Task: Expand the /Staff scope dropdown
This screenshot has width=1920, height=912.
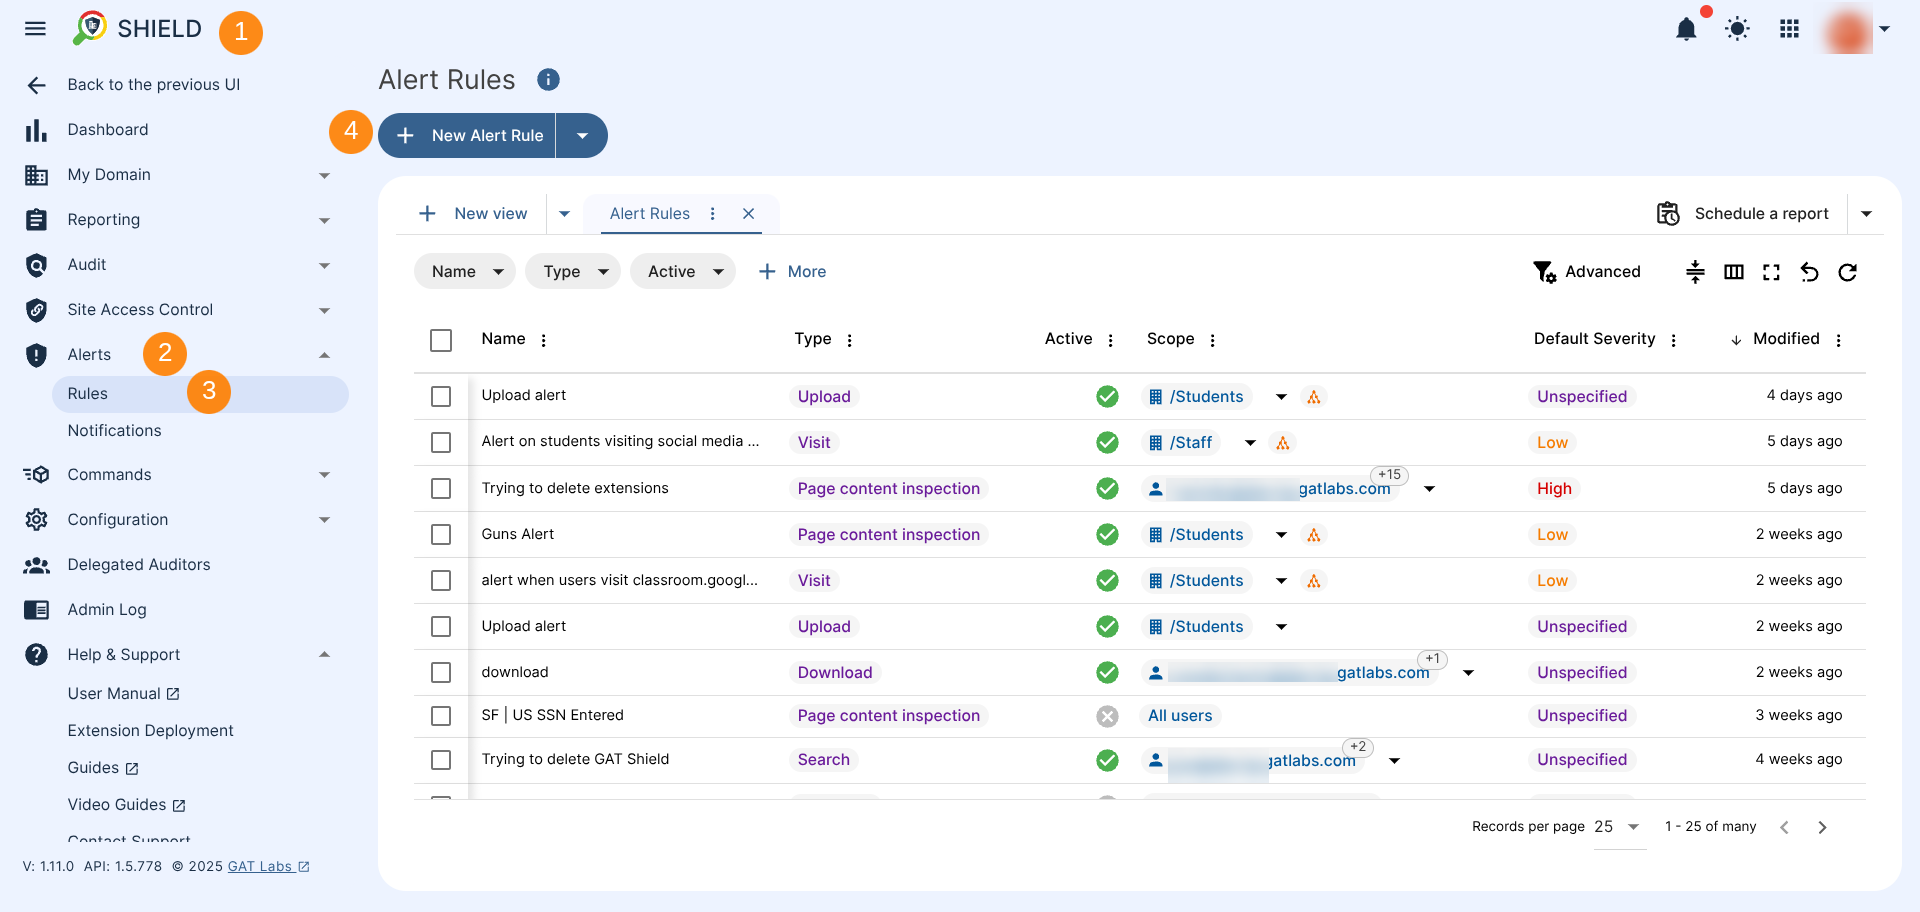Action: [1250, 443]
